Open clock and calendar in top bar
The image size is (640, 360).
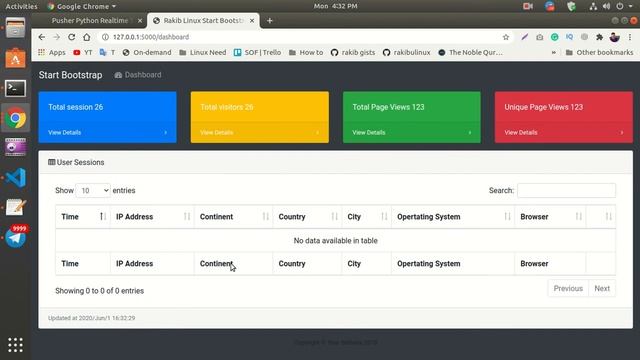(336, 6)
